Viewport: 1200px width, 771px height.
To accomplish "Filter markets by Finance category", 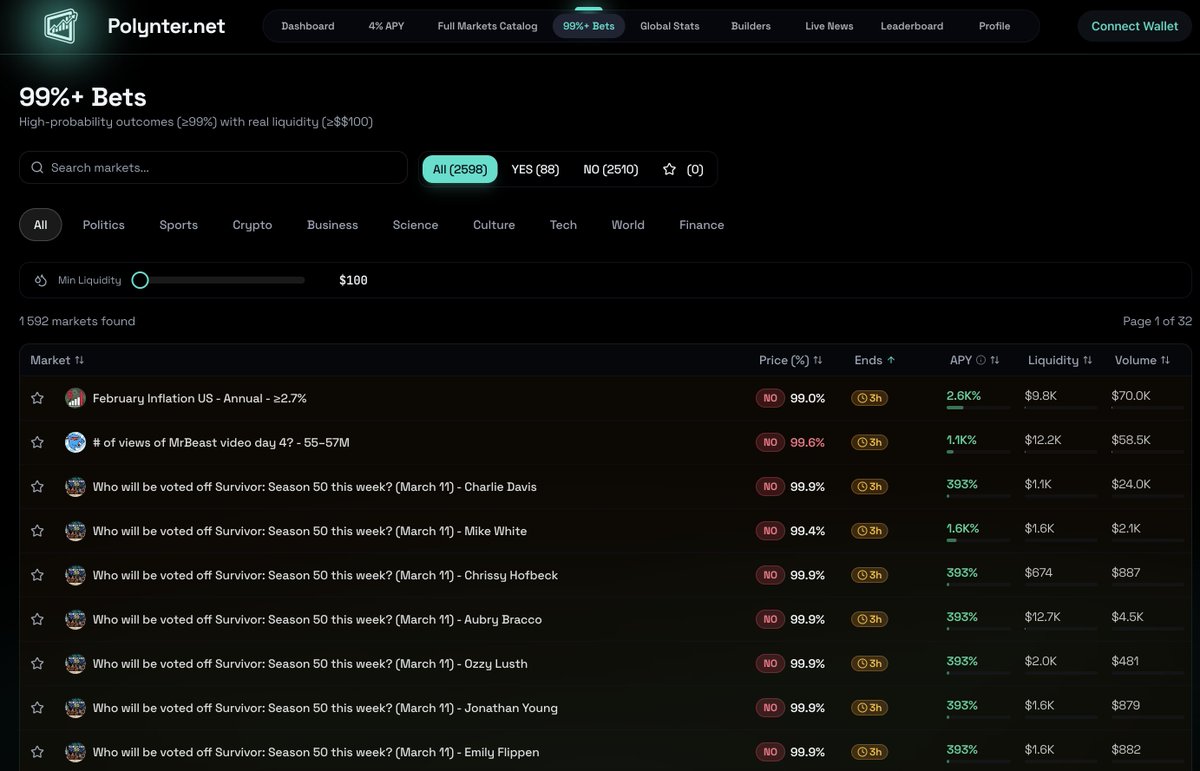I will point(702,225).
